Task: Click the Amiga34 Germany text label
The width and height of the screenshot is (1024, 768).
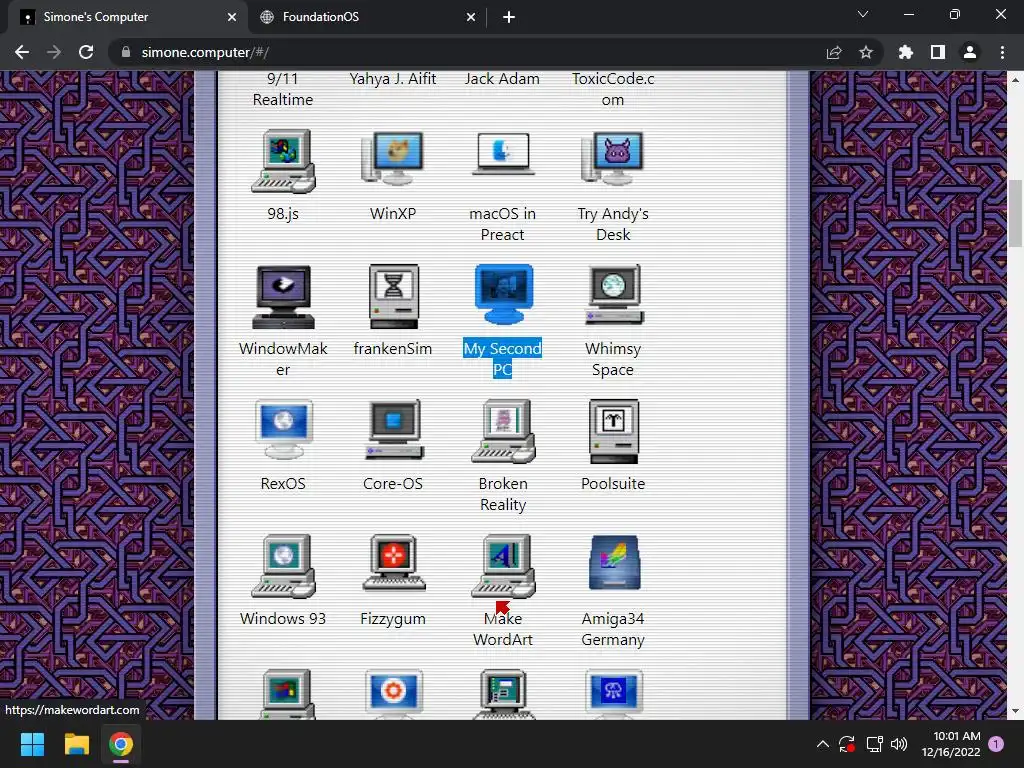Action: pos(613,629)
